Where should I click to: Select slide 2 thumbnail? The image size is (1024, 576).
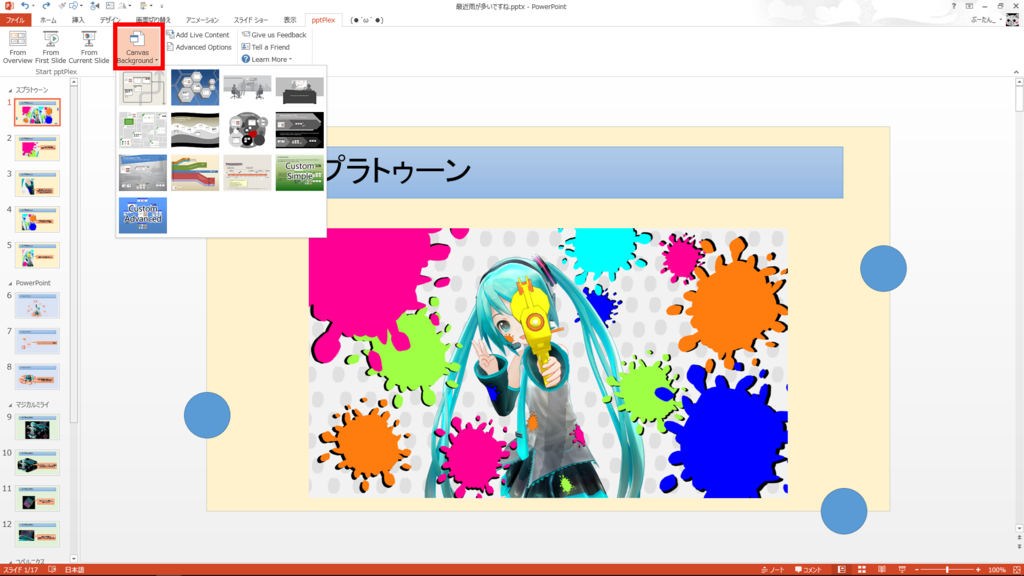point(37,148)
